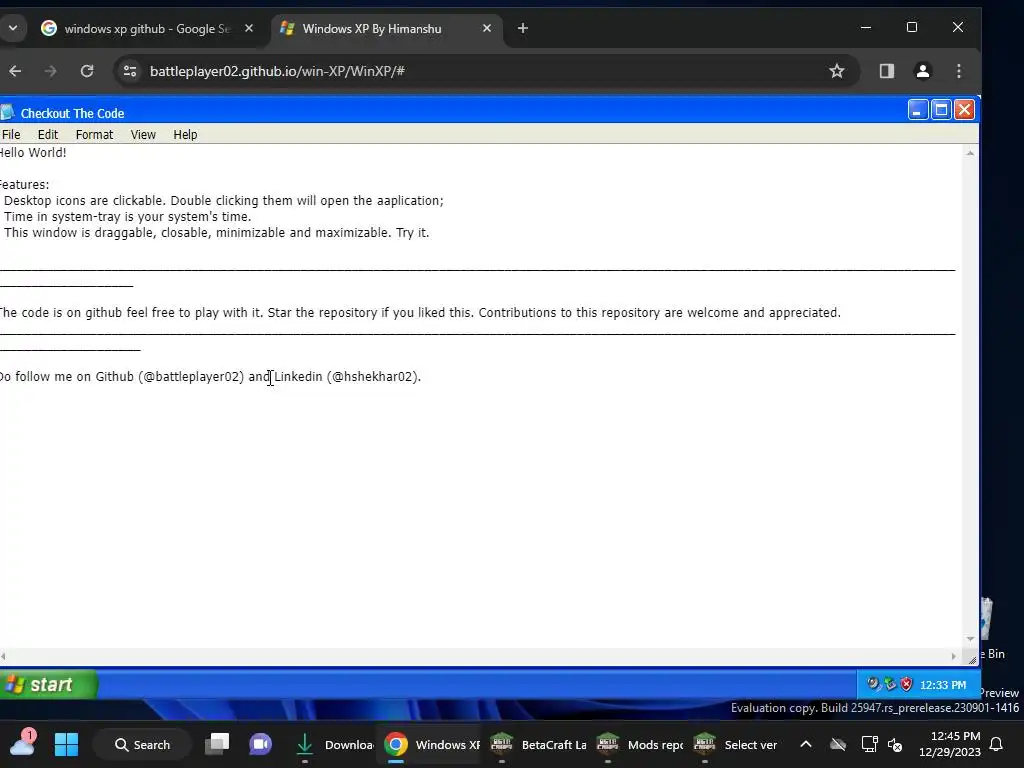Screen dimensions: 1024x768
Task: Open the File menu in notepad
Action: 11,135
